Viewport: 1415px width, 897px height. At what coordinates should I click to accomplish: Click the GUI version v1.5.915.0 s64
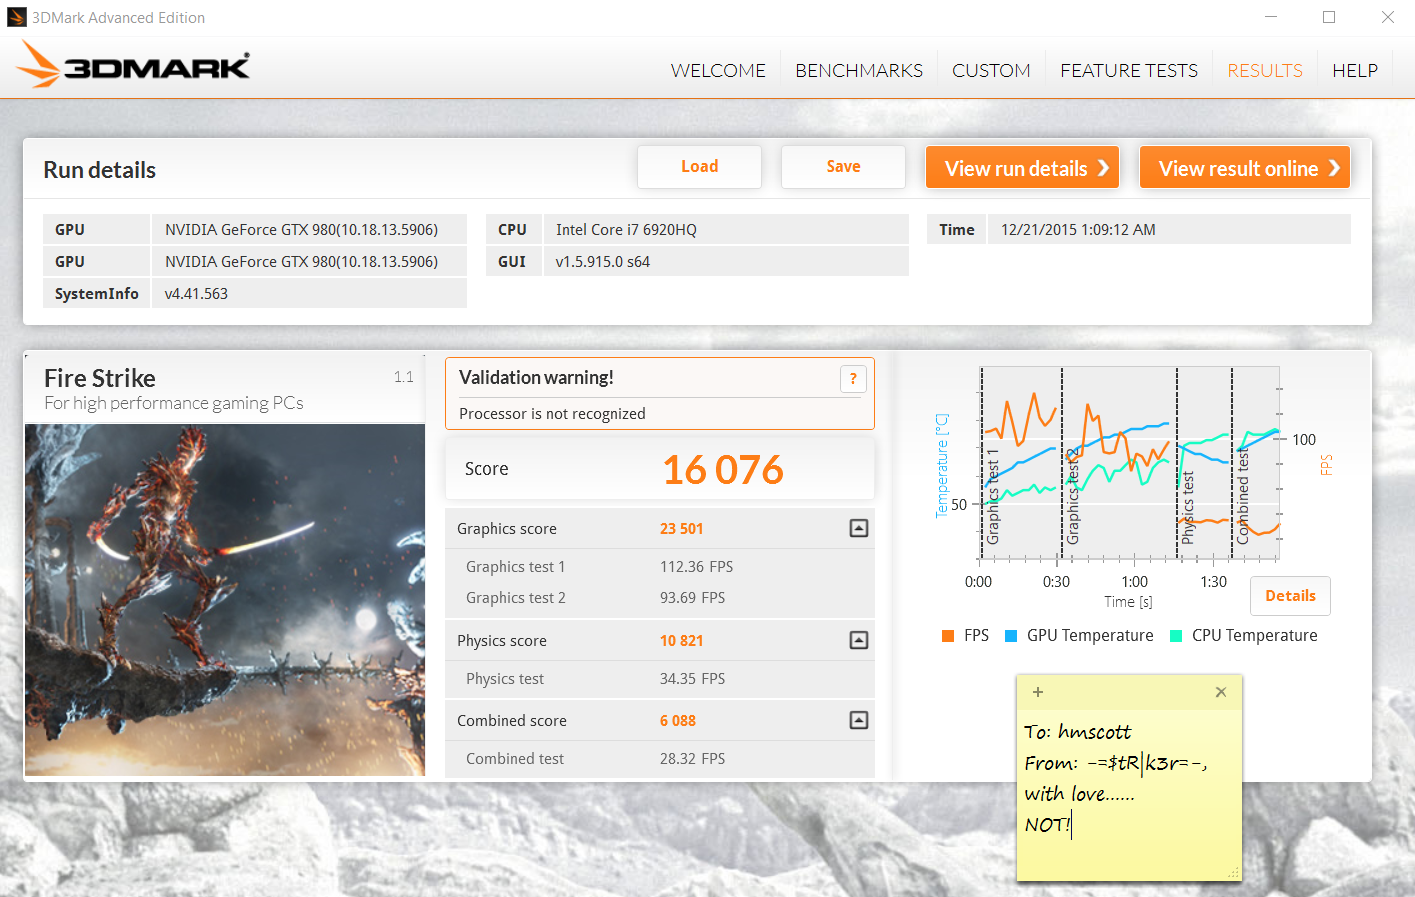pos(603,261)
